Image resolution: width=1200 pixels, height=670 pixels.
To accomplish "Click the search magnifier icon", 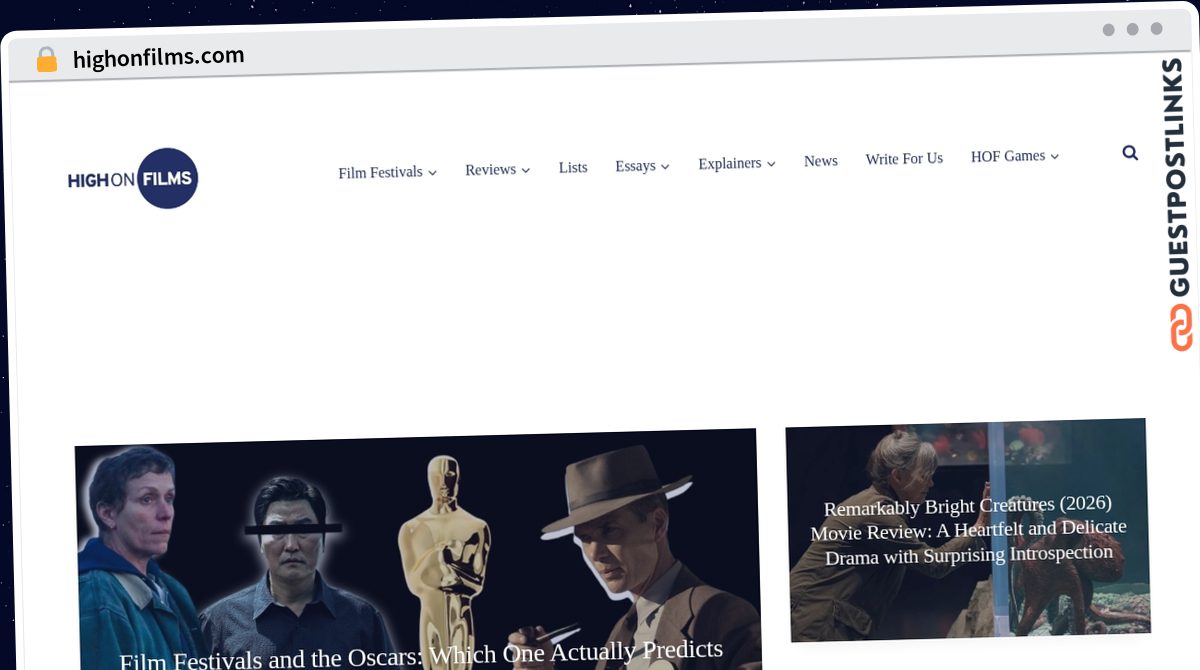I will click(1130, 153).
